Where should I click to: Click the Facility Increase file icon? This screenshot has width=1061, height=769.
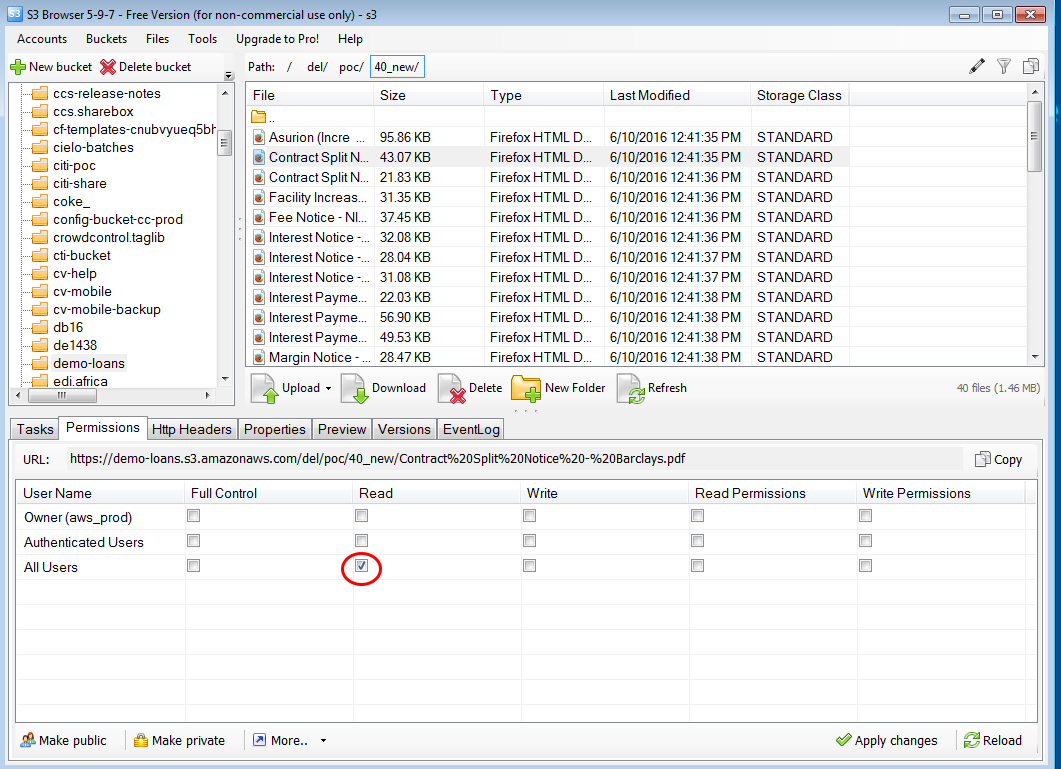click(x=258, y=198)
